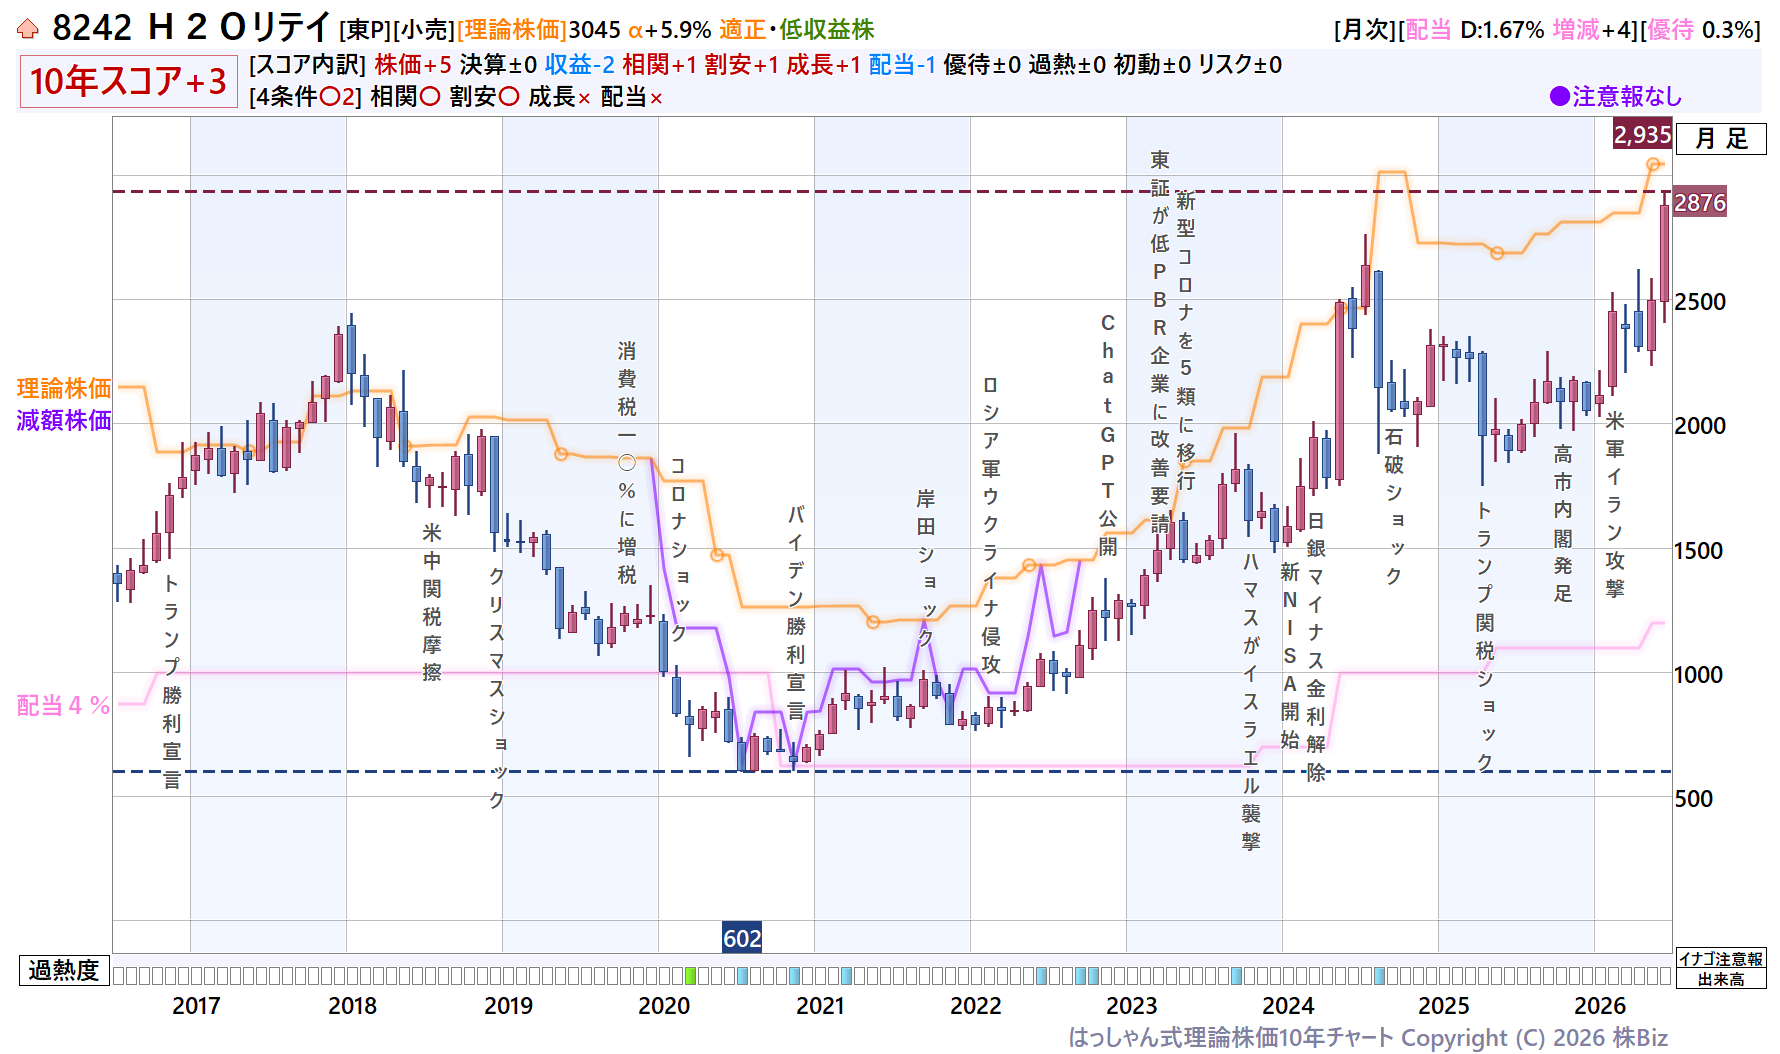Select the 月足 timeframe button
The height and width of the screenshot is (1054, 1780).
(x=1721, y=139)
